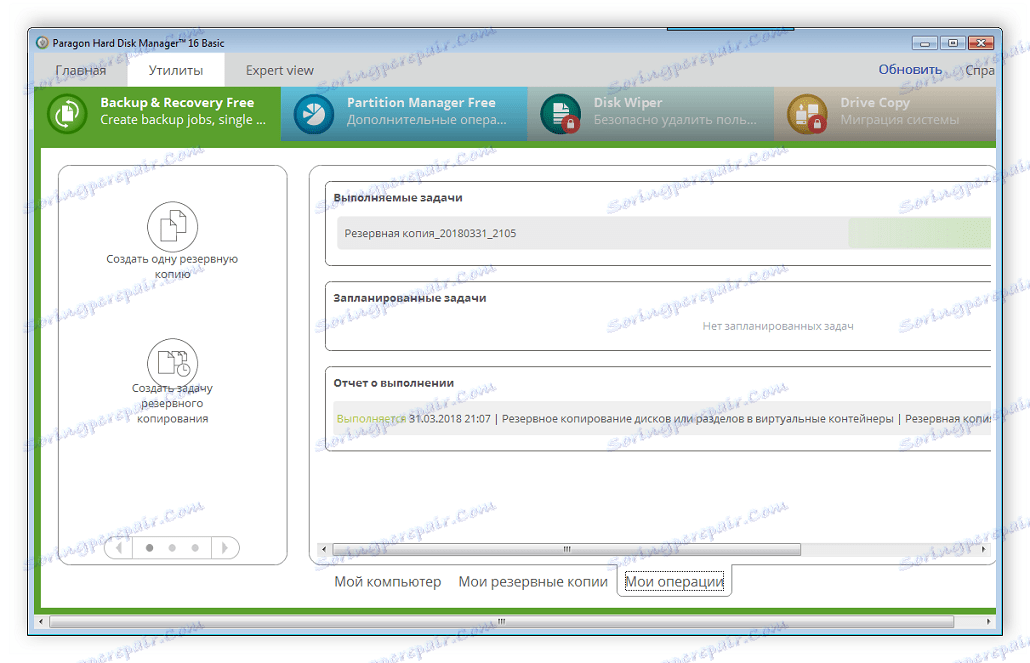The height and width of the screenshot is (663, 1030).
Task: Open the Мой компьютер view
Action: [388, 581]
